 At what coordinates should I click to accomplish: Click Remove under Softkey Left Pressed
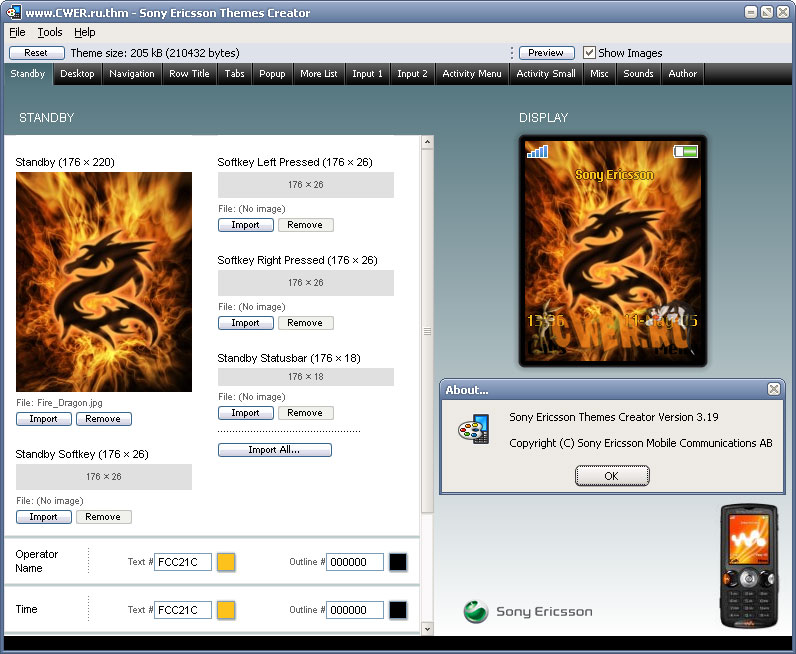pyautogui.click(x=306, y=225)
